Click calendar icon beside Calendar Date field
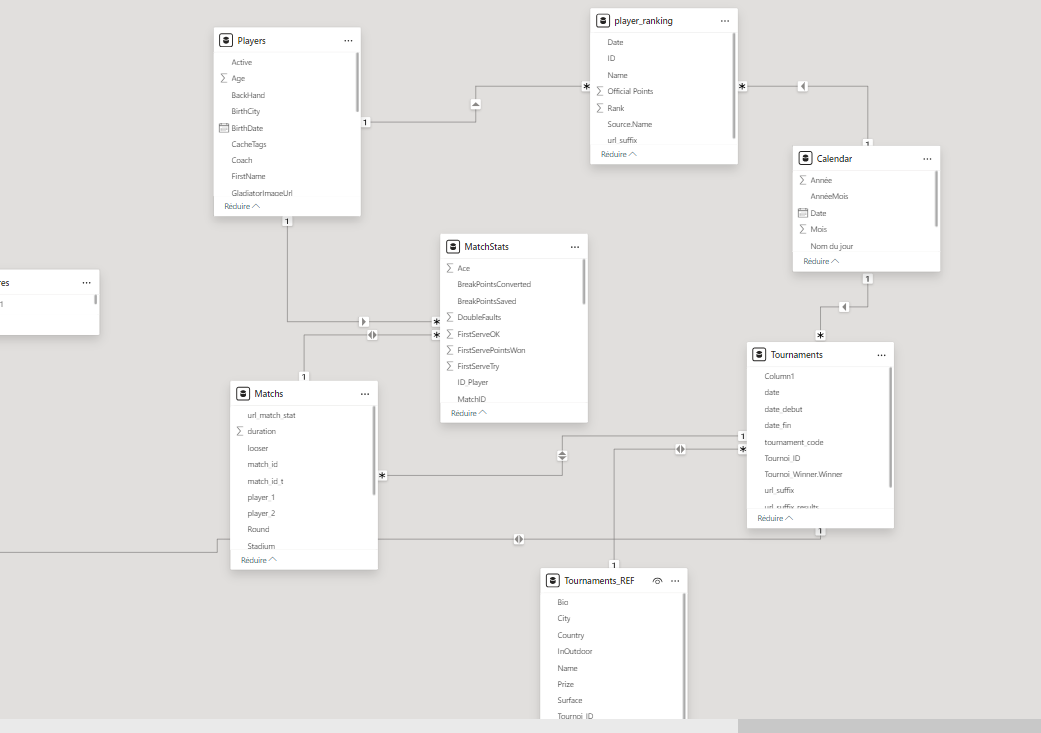The image size is (1041, 733). coord(803,212)
